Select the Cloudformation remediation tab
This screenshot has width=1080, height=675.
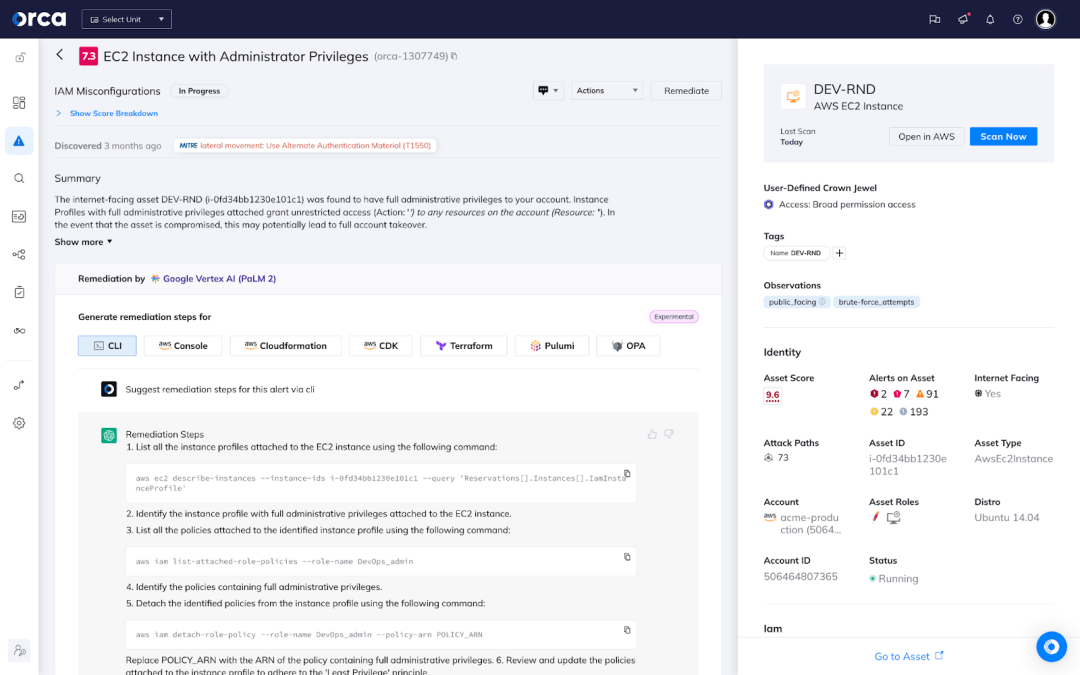pos(286,346)
